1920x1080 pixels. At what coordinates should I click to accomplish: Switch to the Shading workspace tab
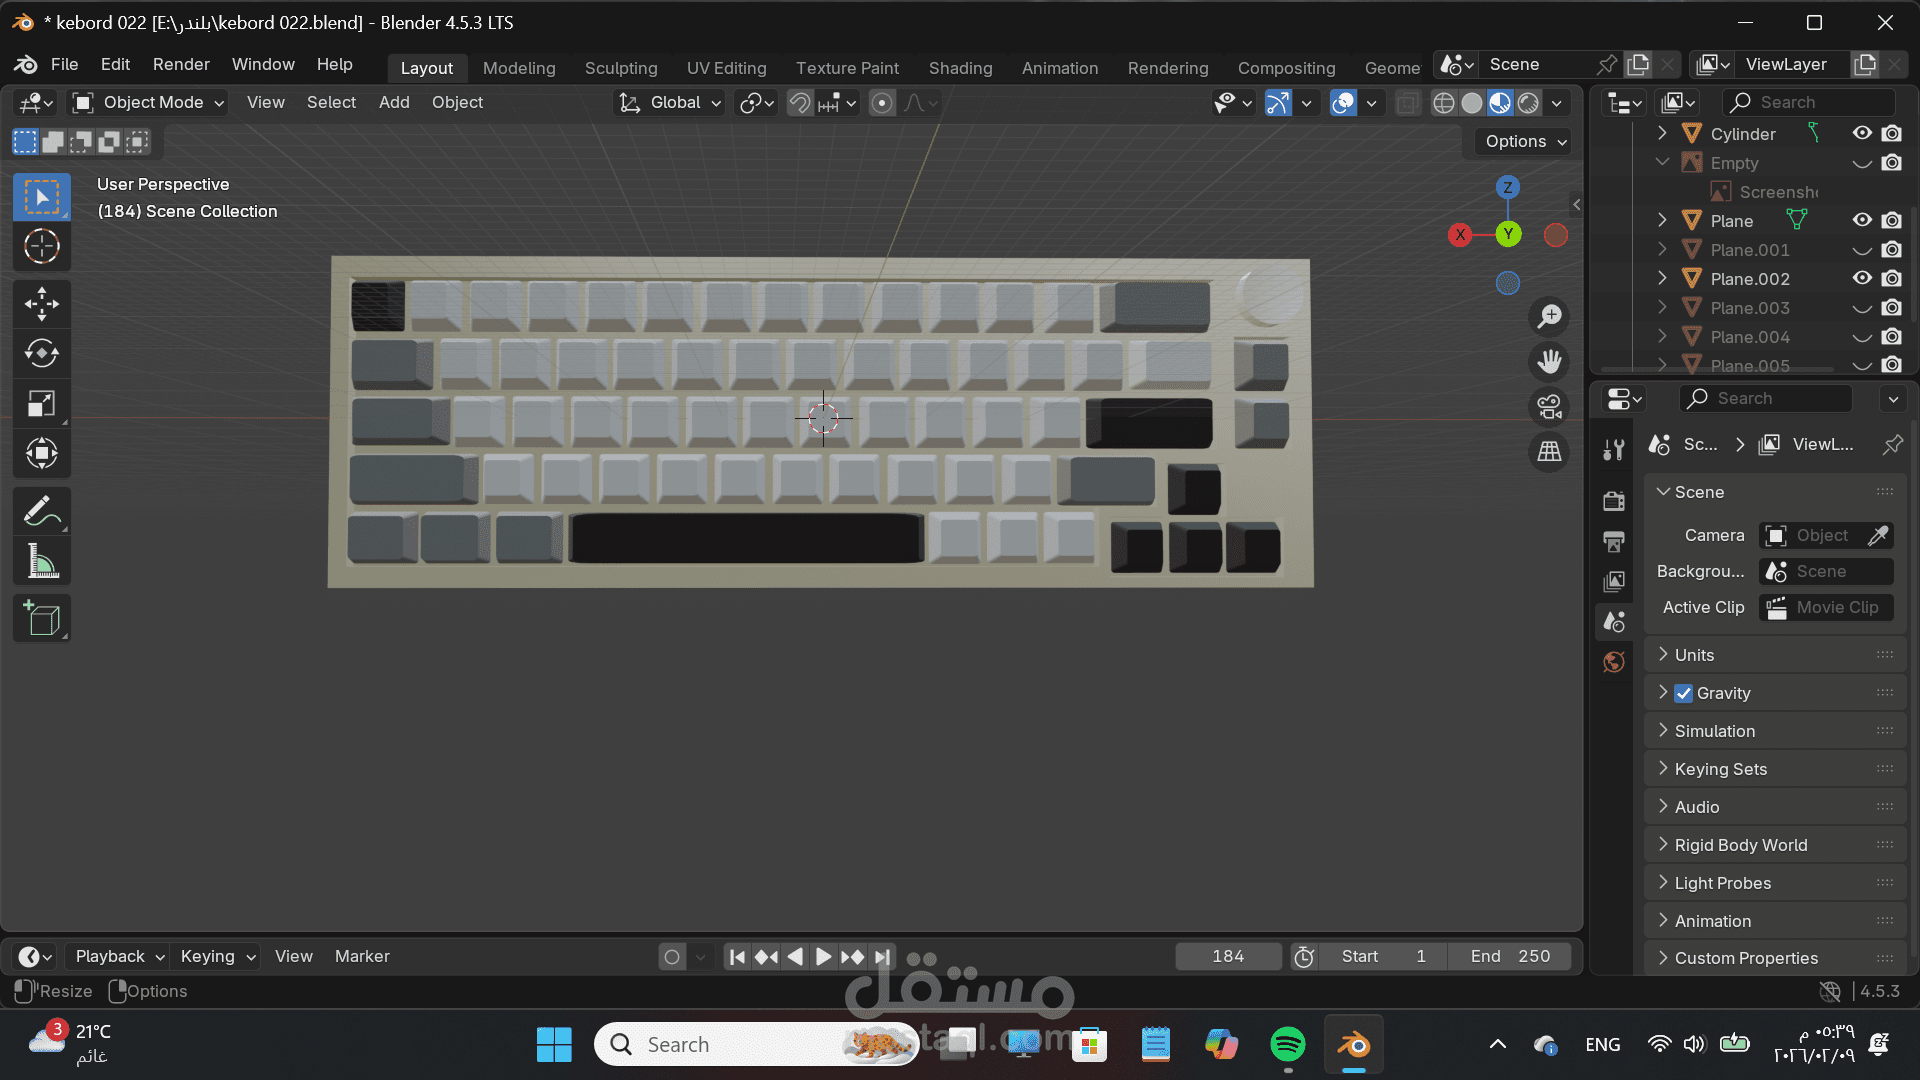tap(960, 68)
